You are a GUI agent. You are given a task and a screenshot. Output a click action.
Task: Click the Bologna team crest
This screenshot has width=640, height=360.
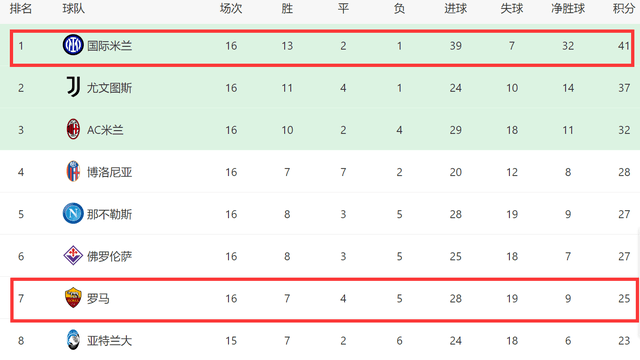[x=73, y=171]
